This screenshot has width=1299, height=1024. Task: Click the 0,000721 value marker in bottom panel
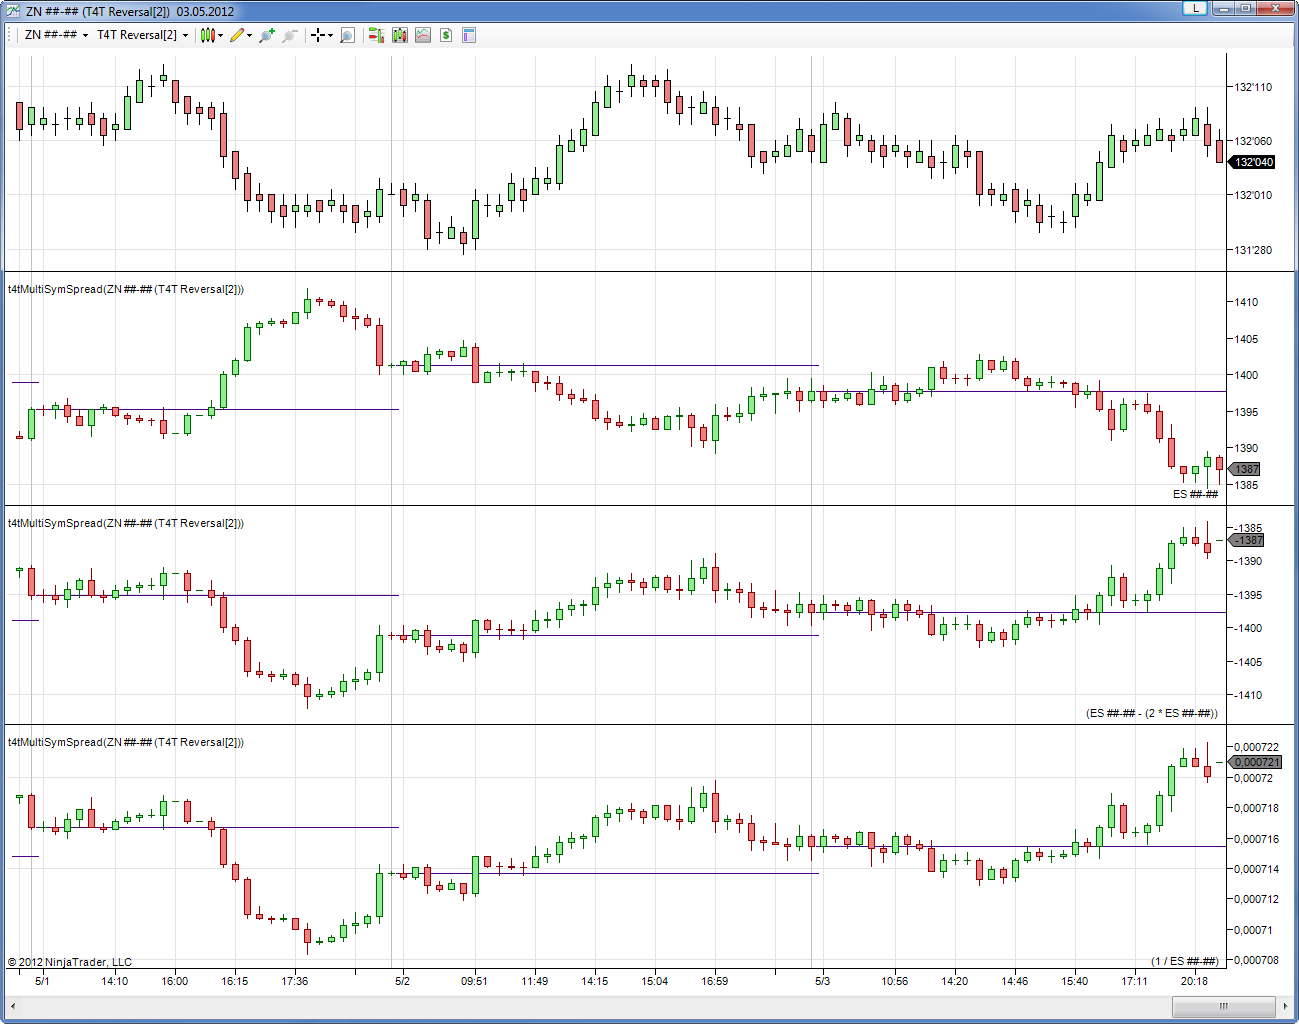(1254, 762)
